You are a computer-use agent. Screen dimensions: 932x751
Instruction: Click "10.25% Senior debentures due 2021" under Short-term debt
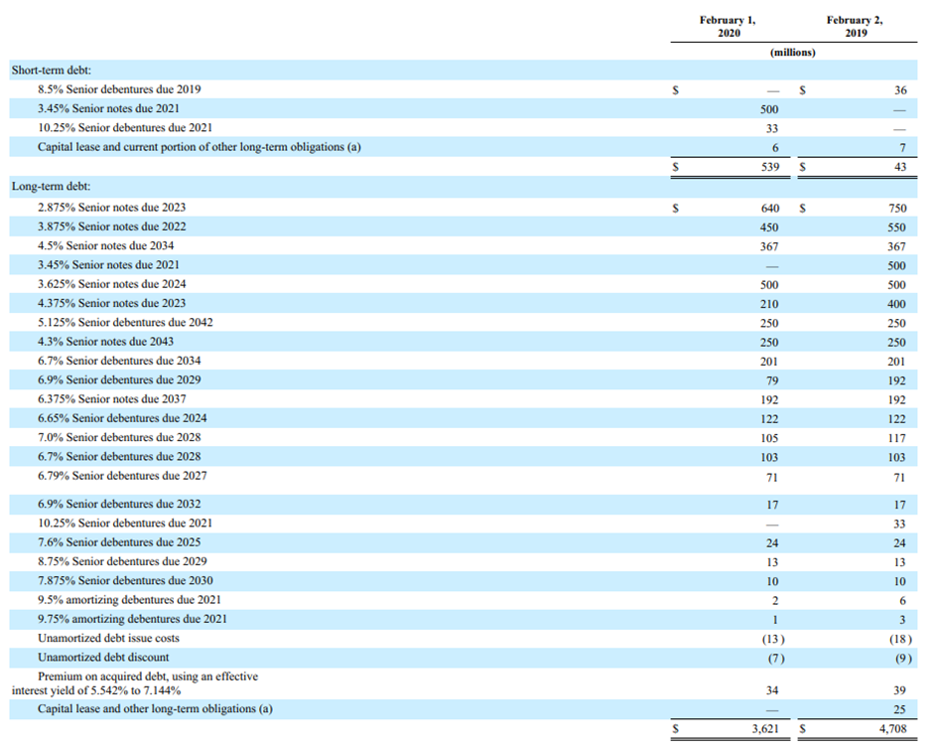tap(125, 128)
